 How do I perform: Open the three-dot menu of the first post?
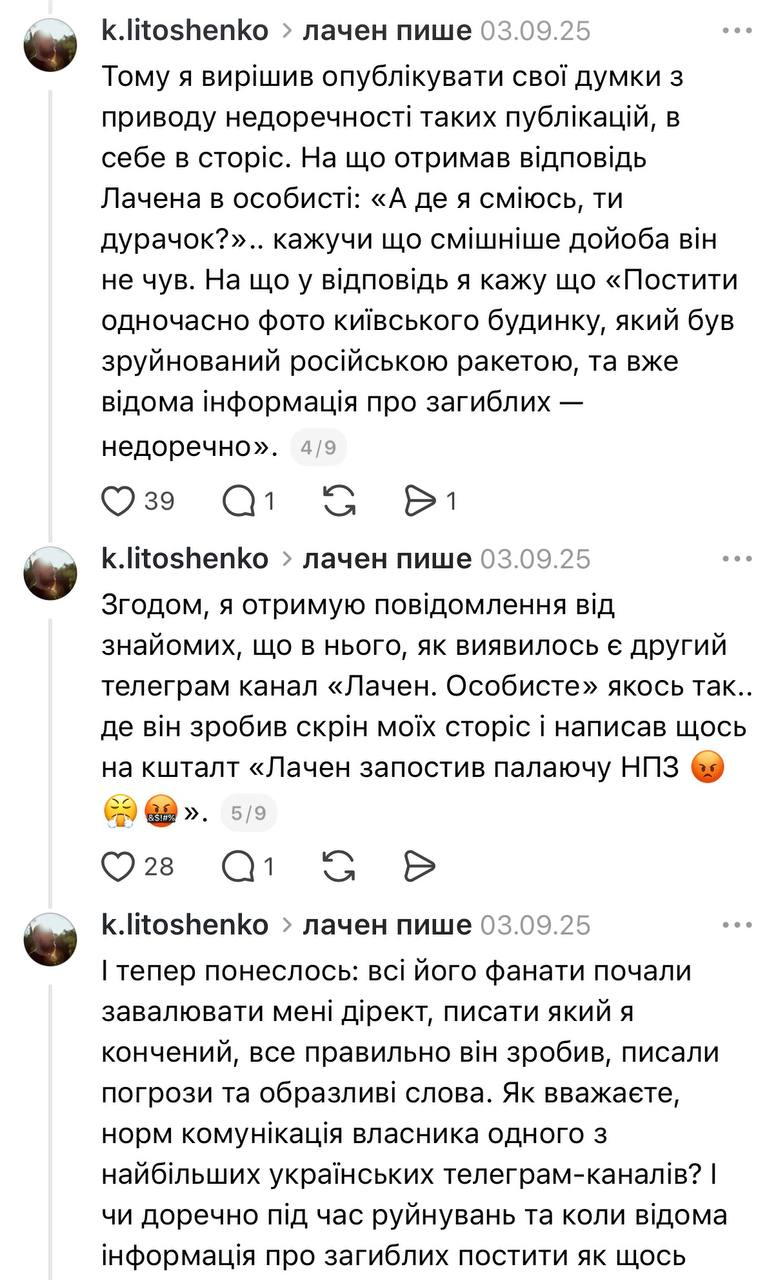737,31
